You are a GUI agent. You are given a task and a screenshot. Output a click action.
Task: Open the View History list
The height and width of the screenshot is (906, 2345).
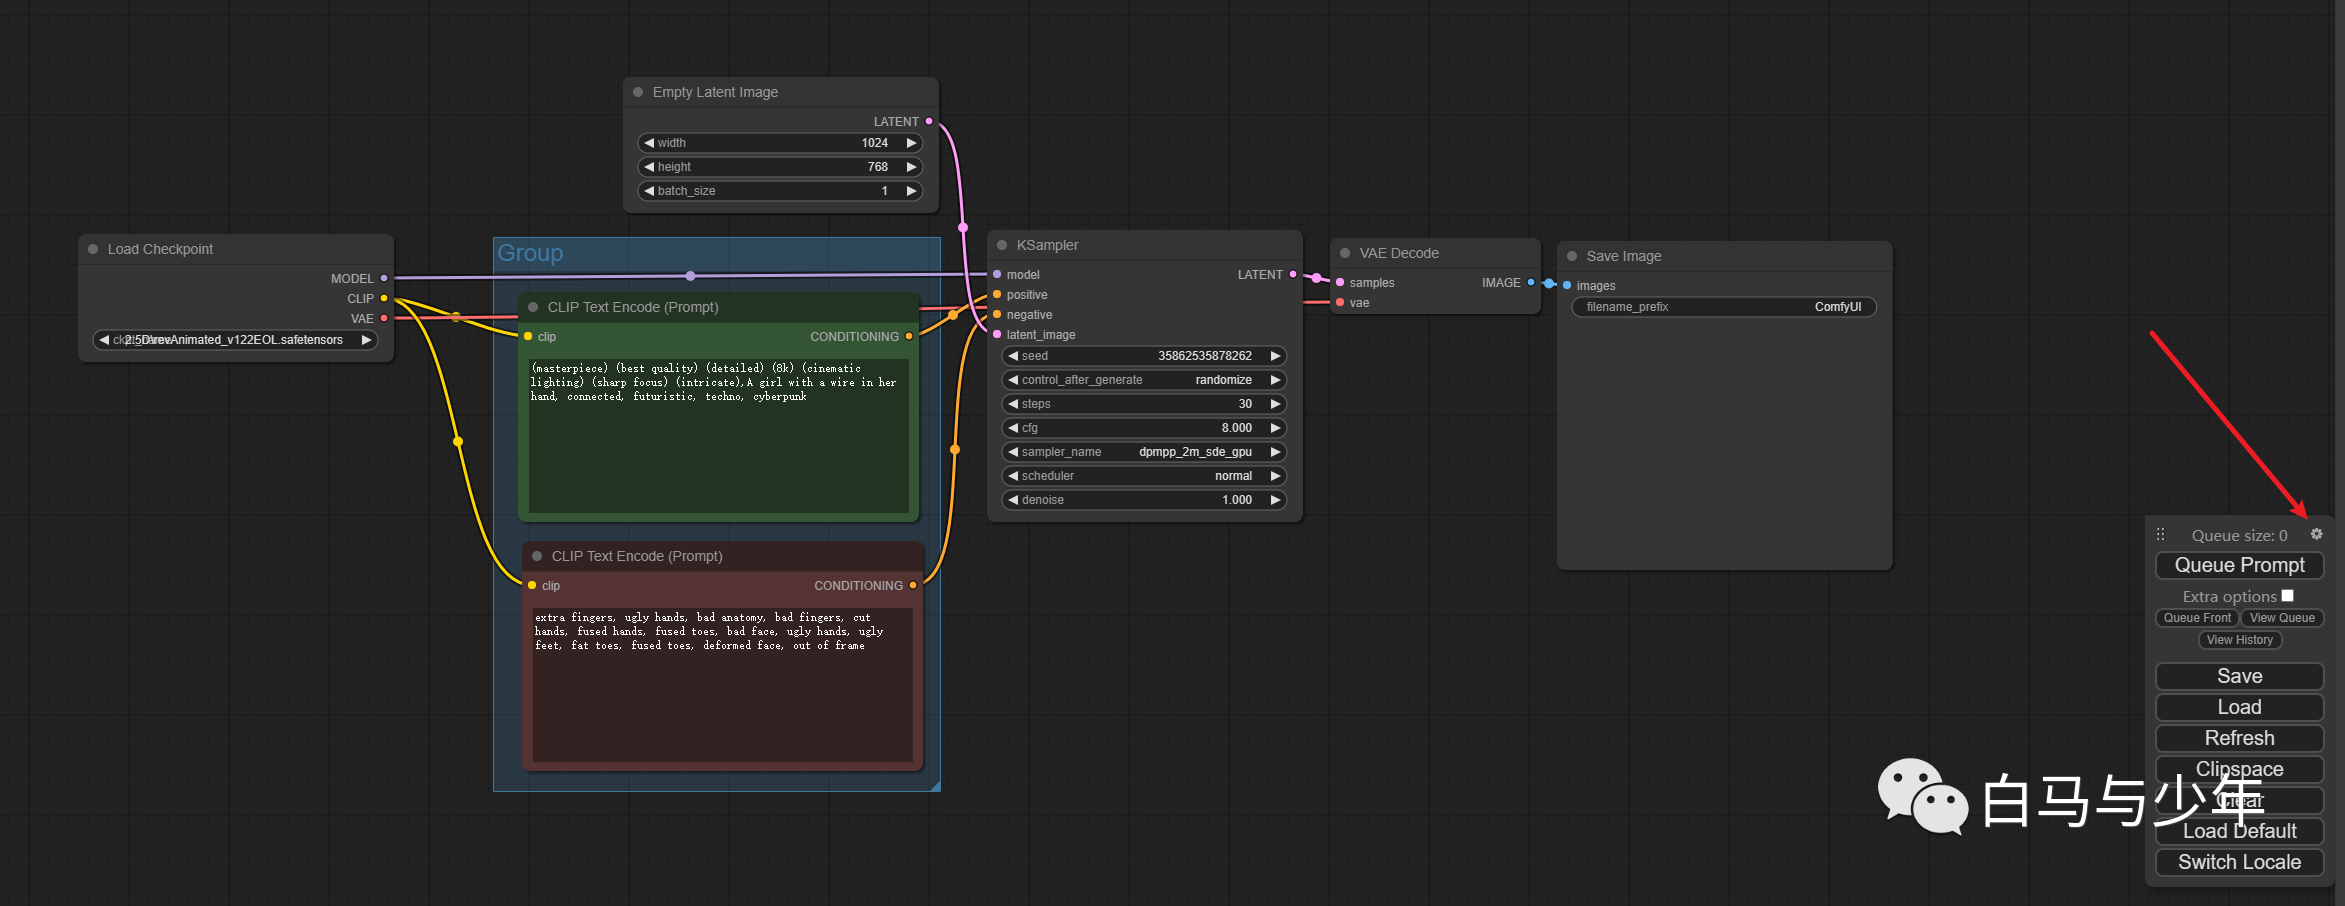pyautogui.click(x=2240, y=640)
